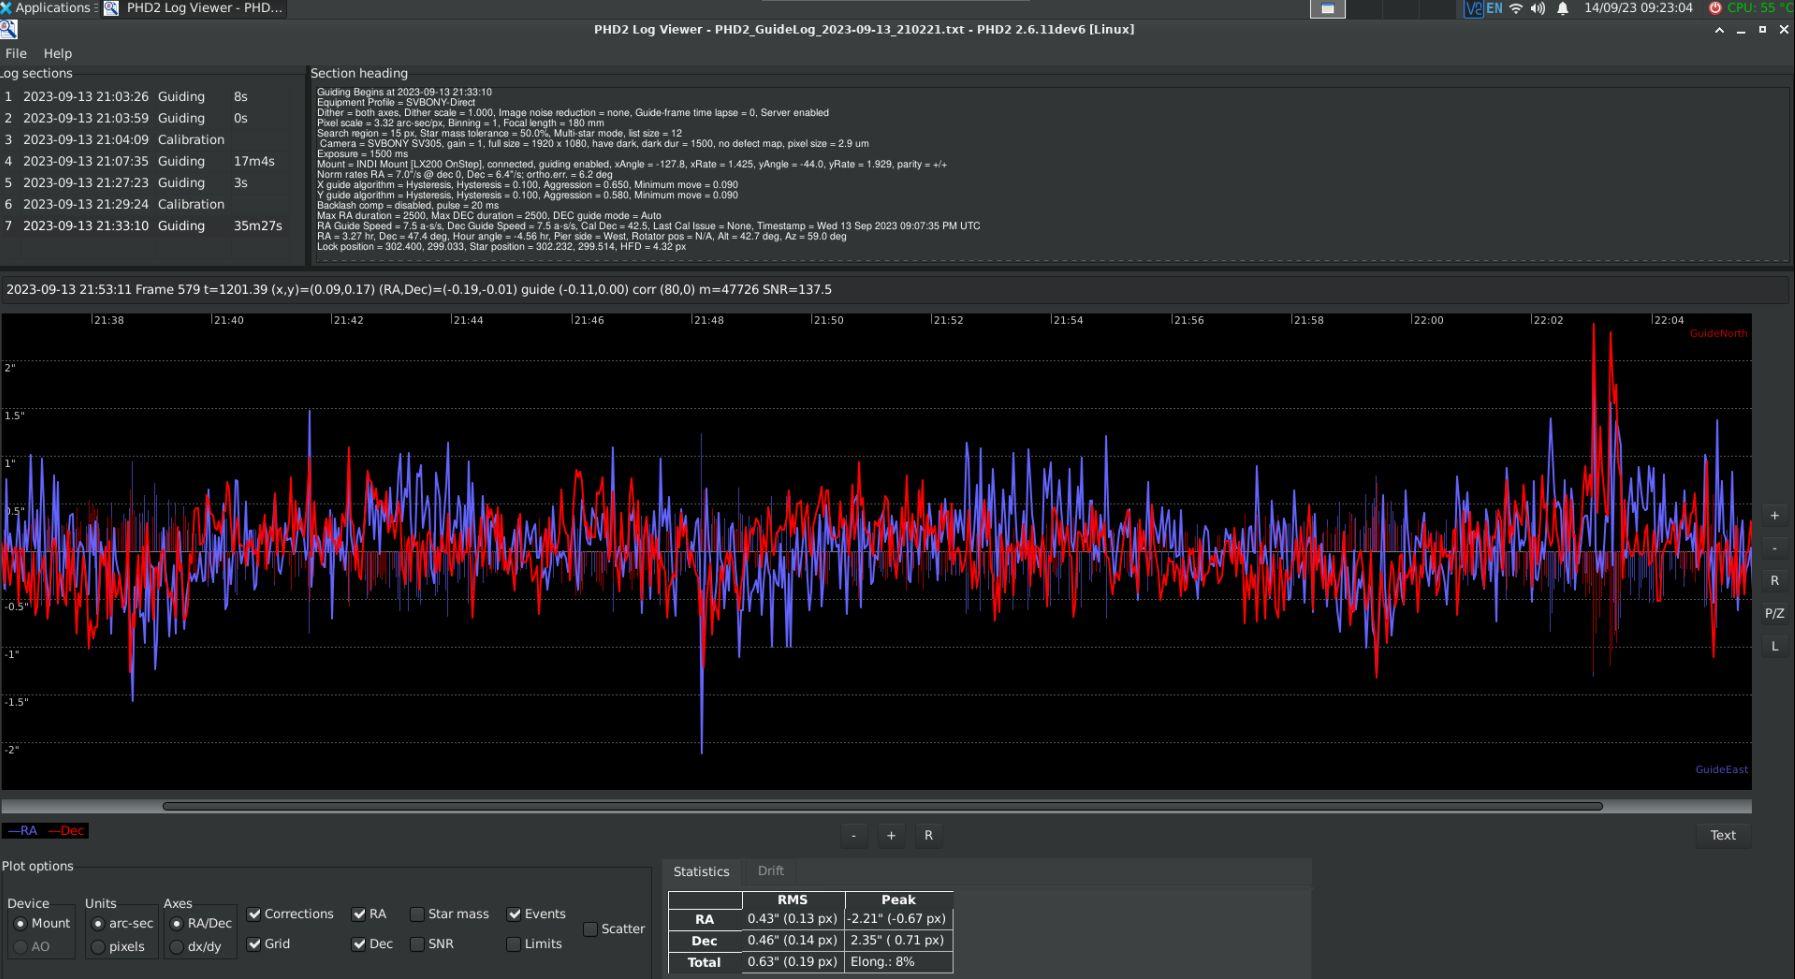The height and width of the screenshot is (979, 1795).
Task: Enable the Star mass checkbox
Action: point(417,914)
